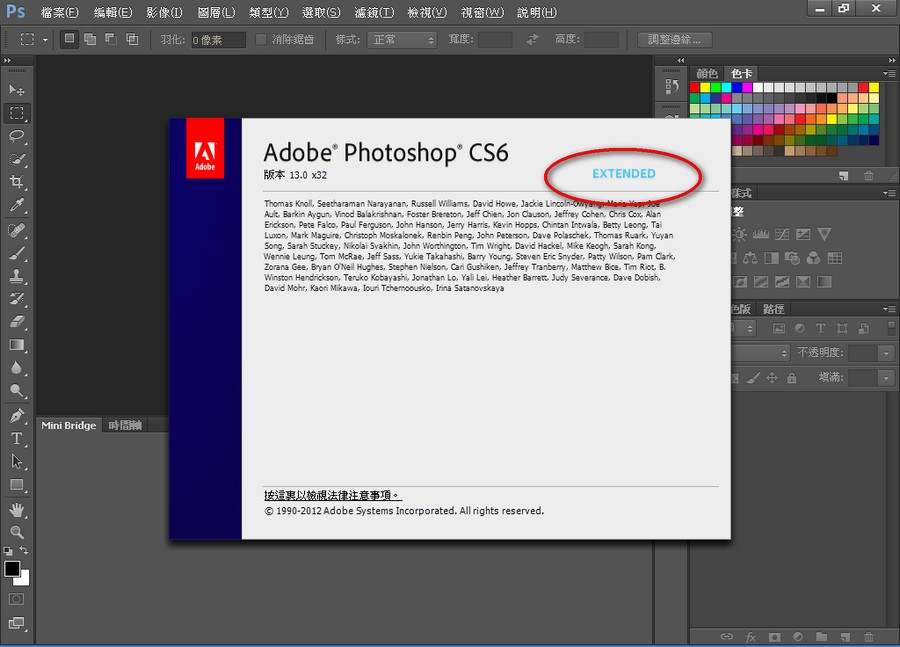Image resolution: width=900 pixels, height=647 pixels.
Task: Select the Spot Healing Brush tool
Action: click(17, 230)
